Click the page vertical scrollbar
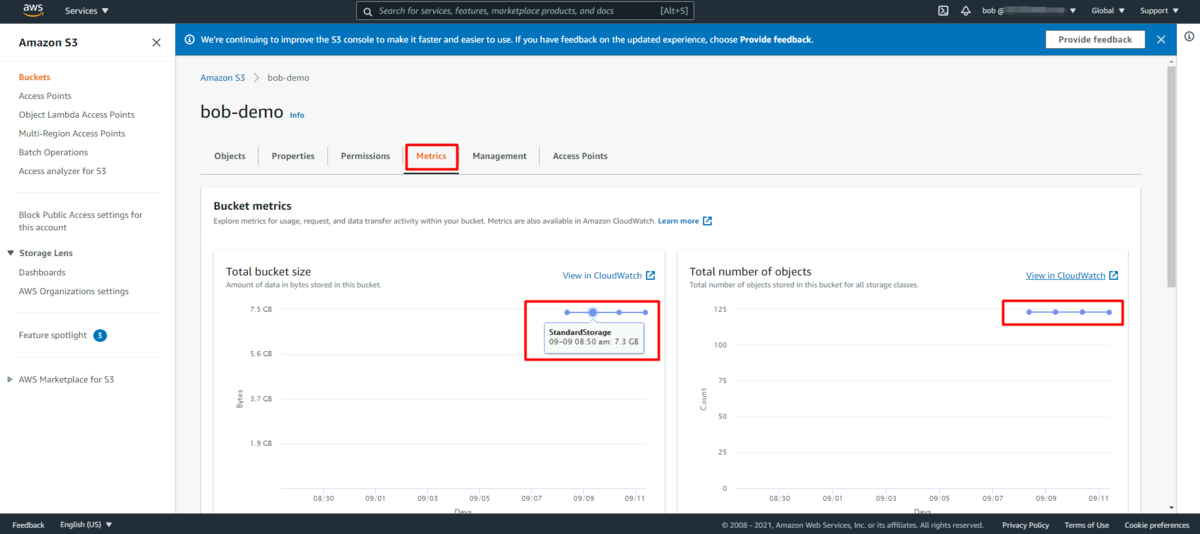1200x534 pixels. [1171, 179]
